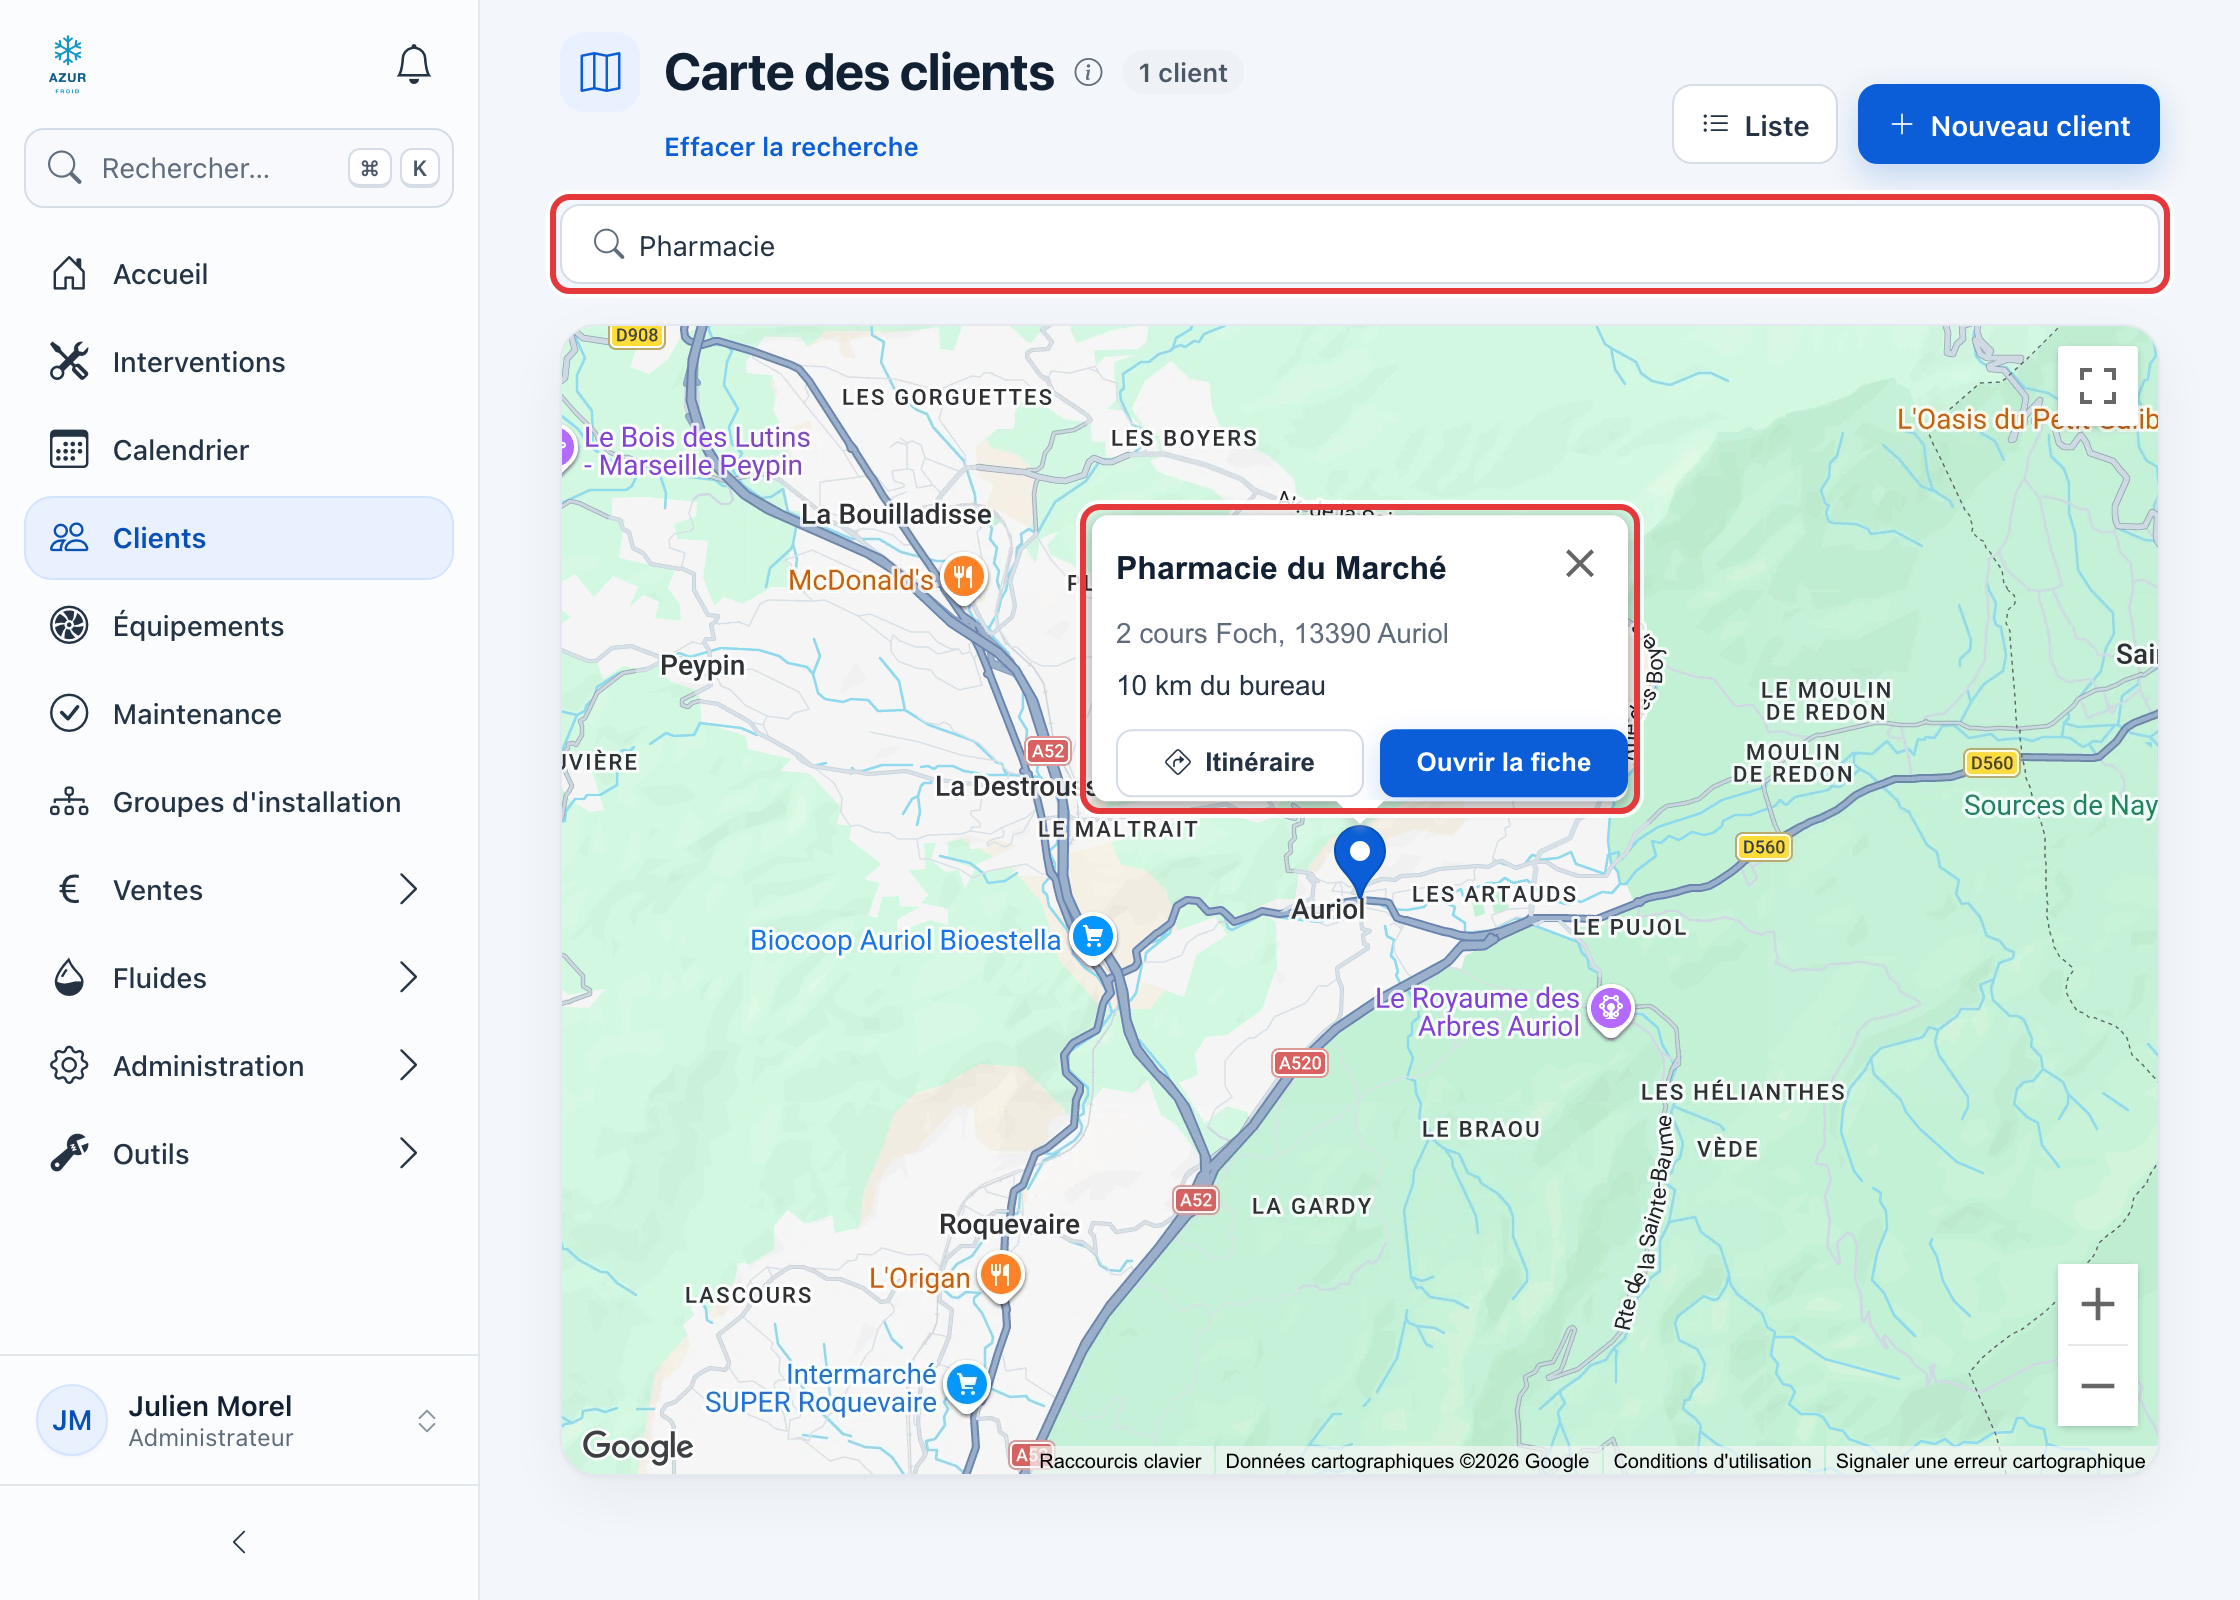
Task: Open Interventions page
Action: [x=239, y=362]
